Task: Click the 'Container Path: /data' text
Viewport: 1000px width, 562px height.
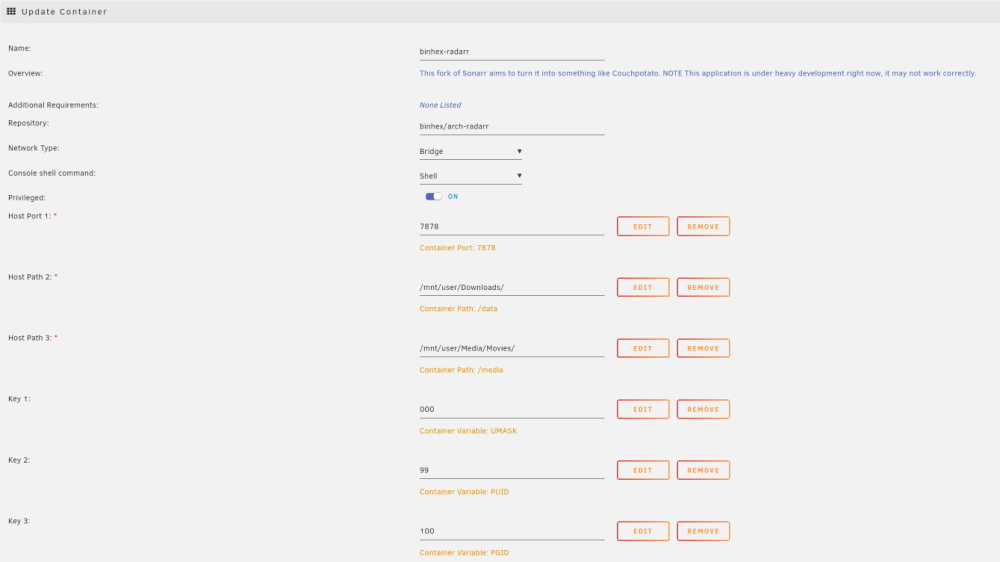Action: click(x=459, y=309)
